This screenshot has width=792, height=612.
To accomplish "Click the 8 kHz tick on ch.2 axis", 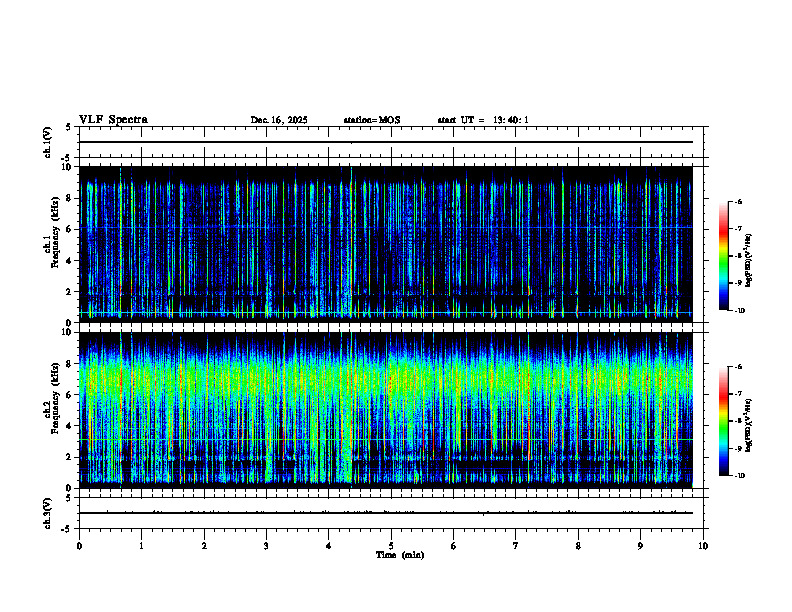I will [70, 364].
